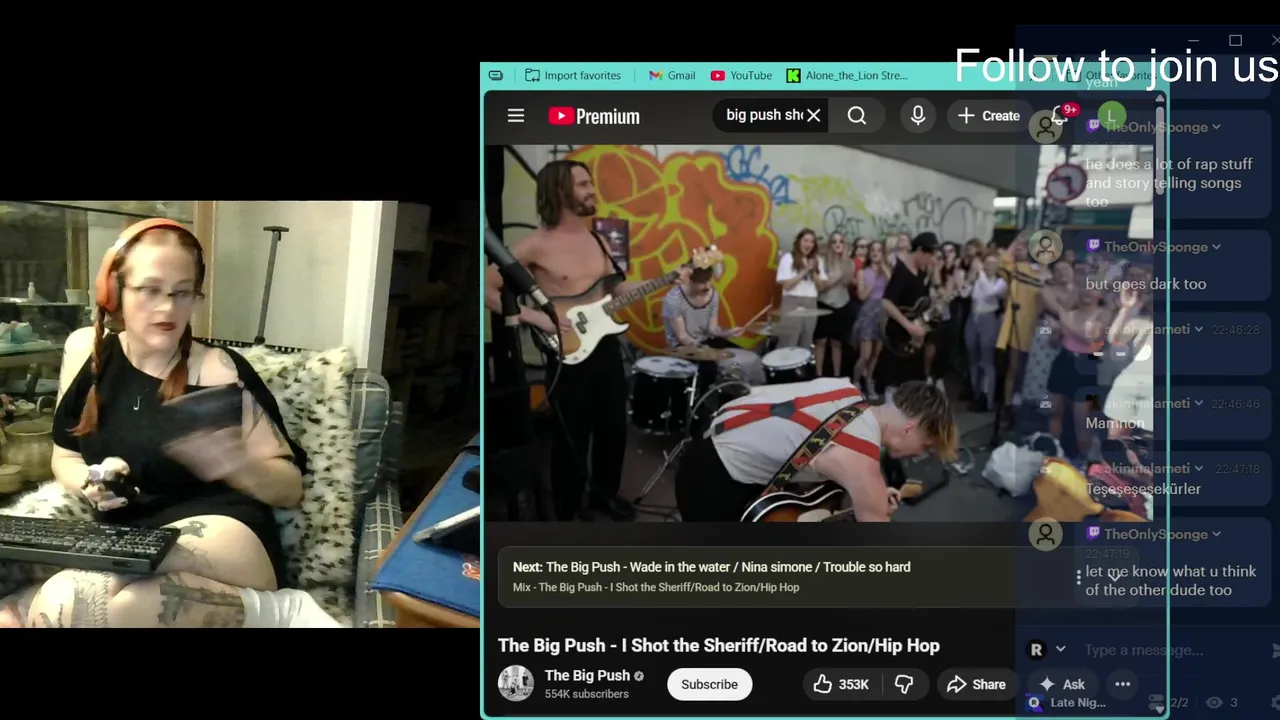Expand TheOnlySponge menu on the 22:47:19 message
This screenshot has width=1280, height=720.
point(1216,534)
